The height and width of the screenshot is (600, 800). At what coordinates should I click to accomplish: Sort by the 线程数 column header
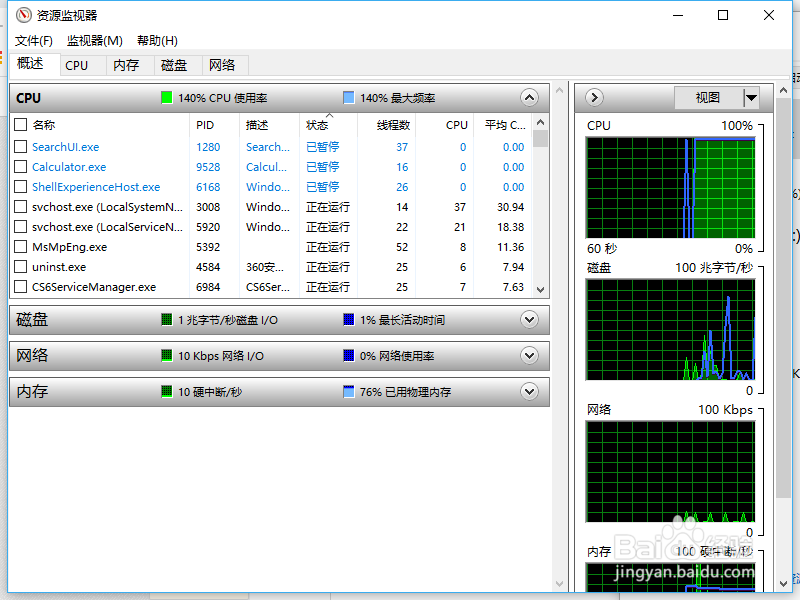386,125
